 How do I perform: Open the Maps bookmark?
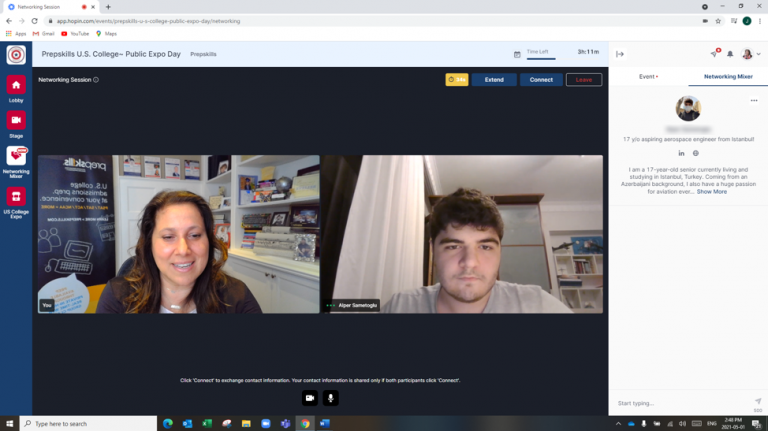(x=106, y=34)
